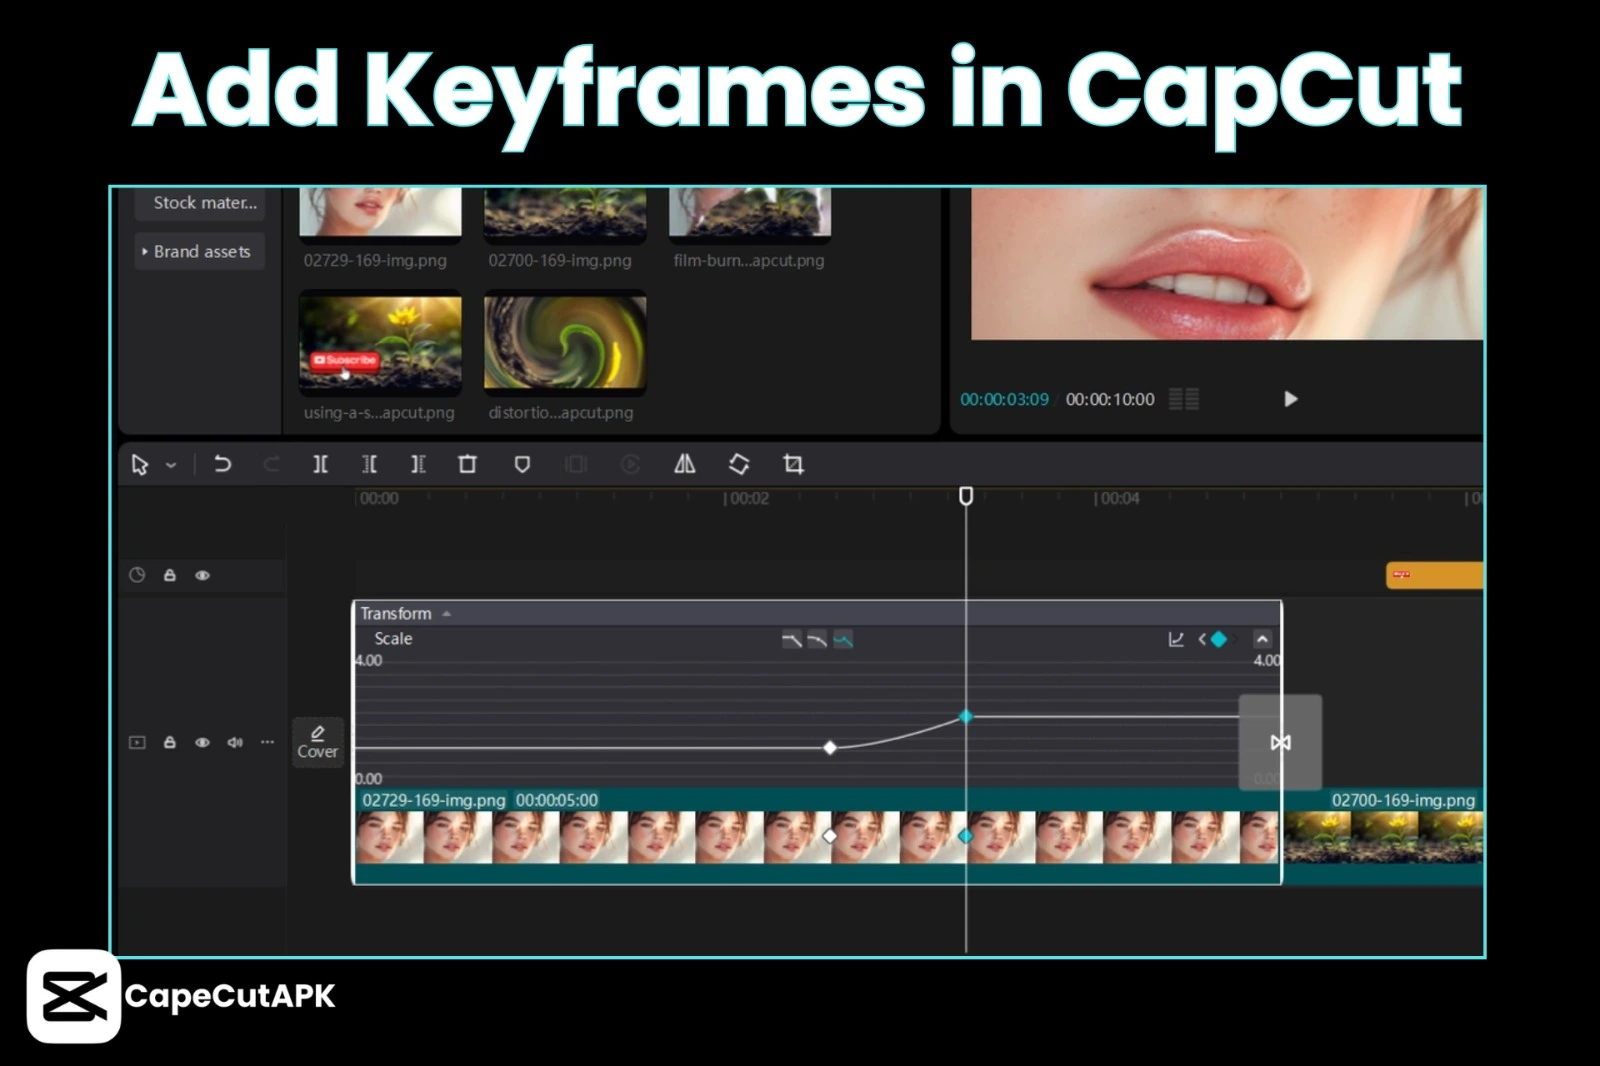The image size is (1600, 1066).
Task: Open the Stock materials category
Action: point(200,203)
